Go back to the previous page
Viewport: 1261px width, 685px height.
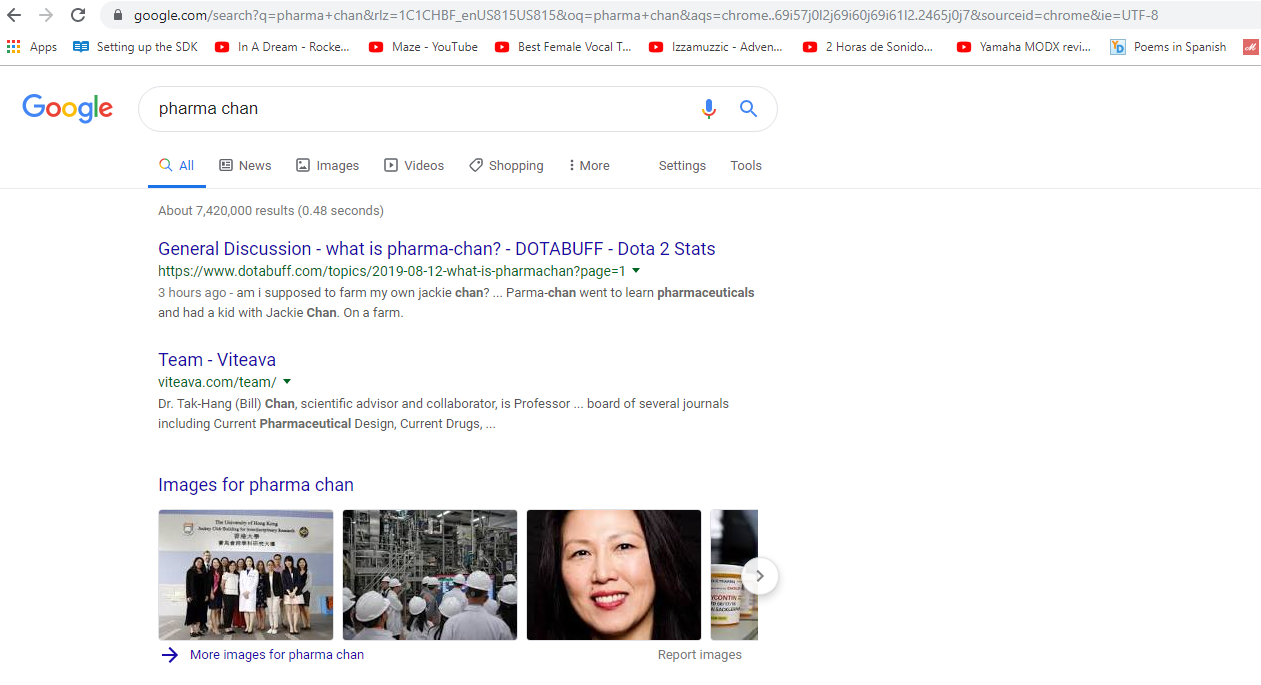(x=14, y=15)
